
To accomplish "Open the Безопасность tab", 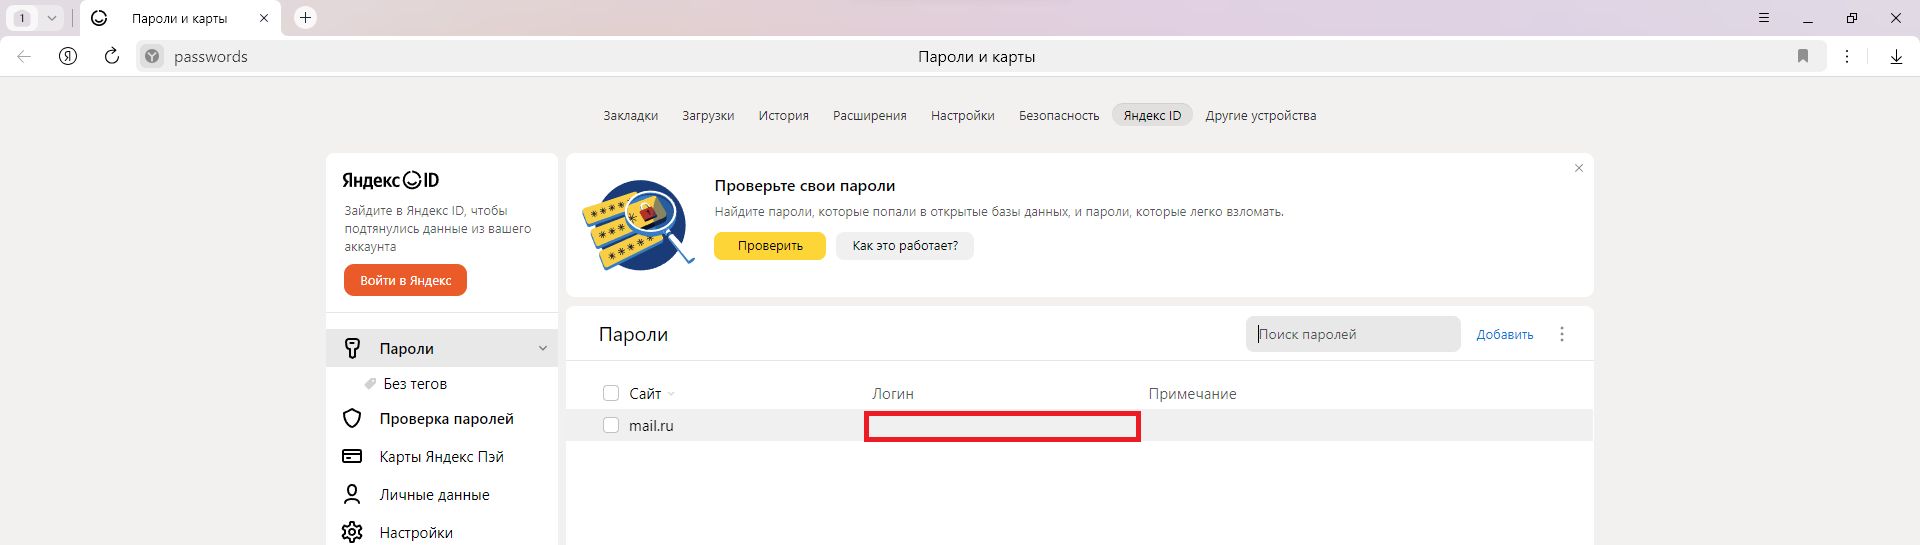I will click(1058, 116).
